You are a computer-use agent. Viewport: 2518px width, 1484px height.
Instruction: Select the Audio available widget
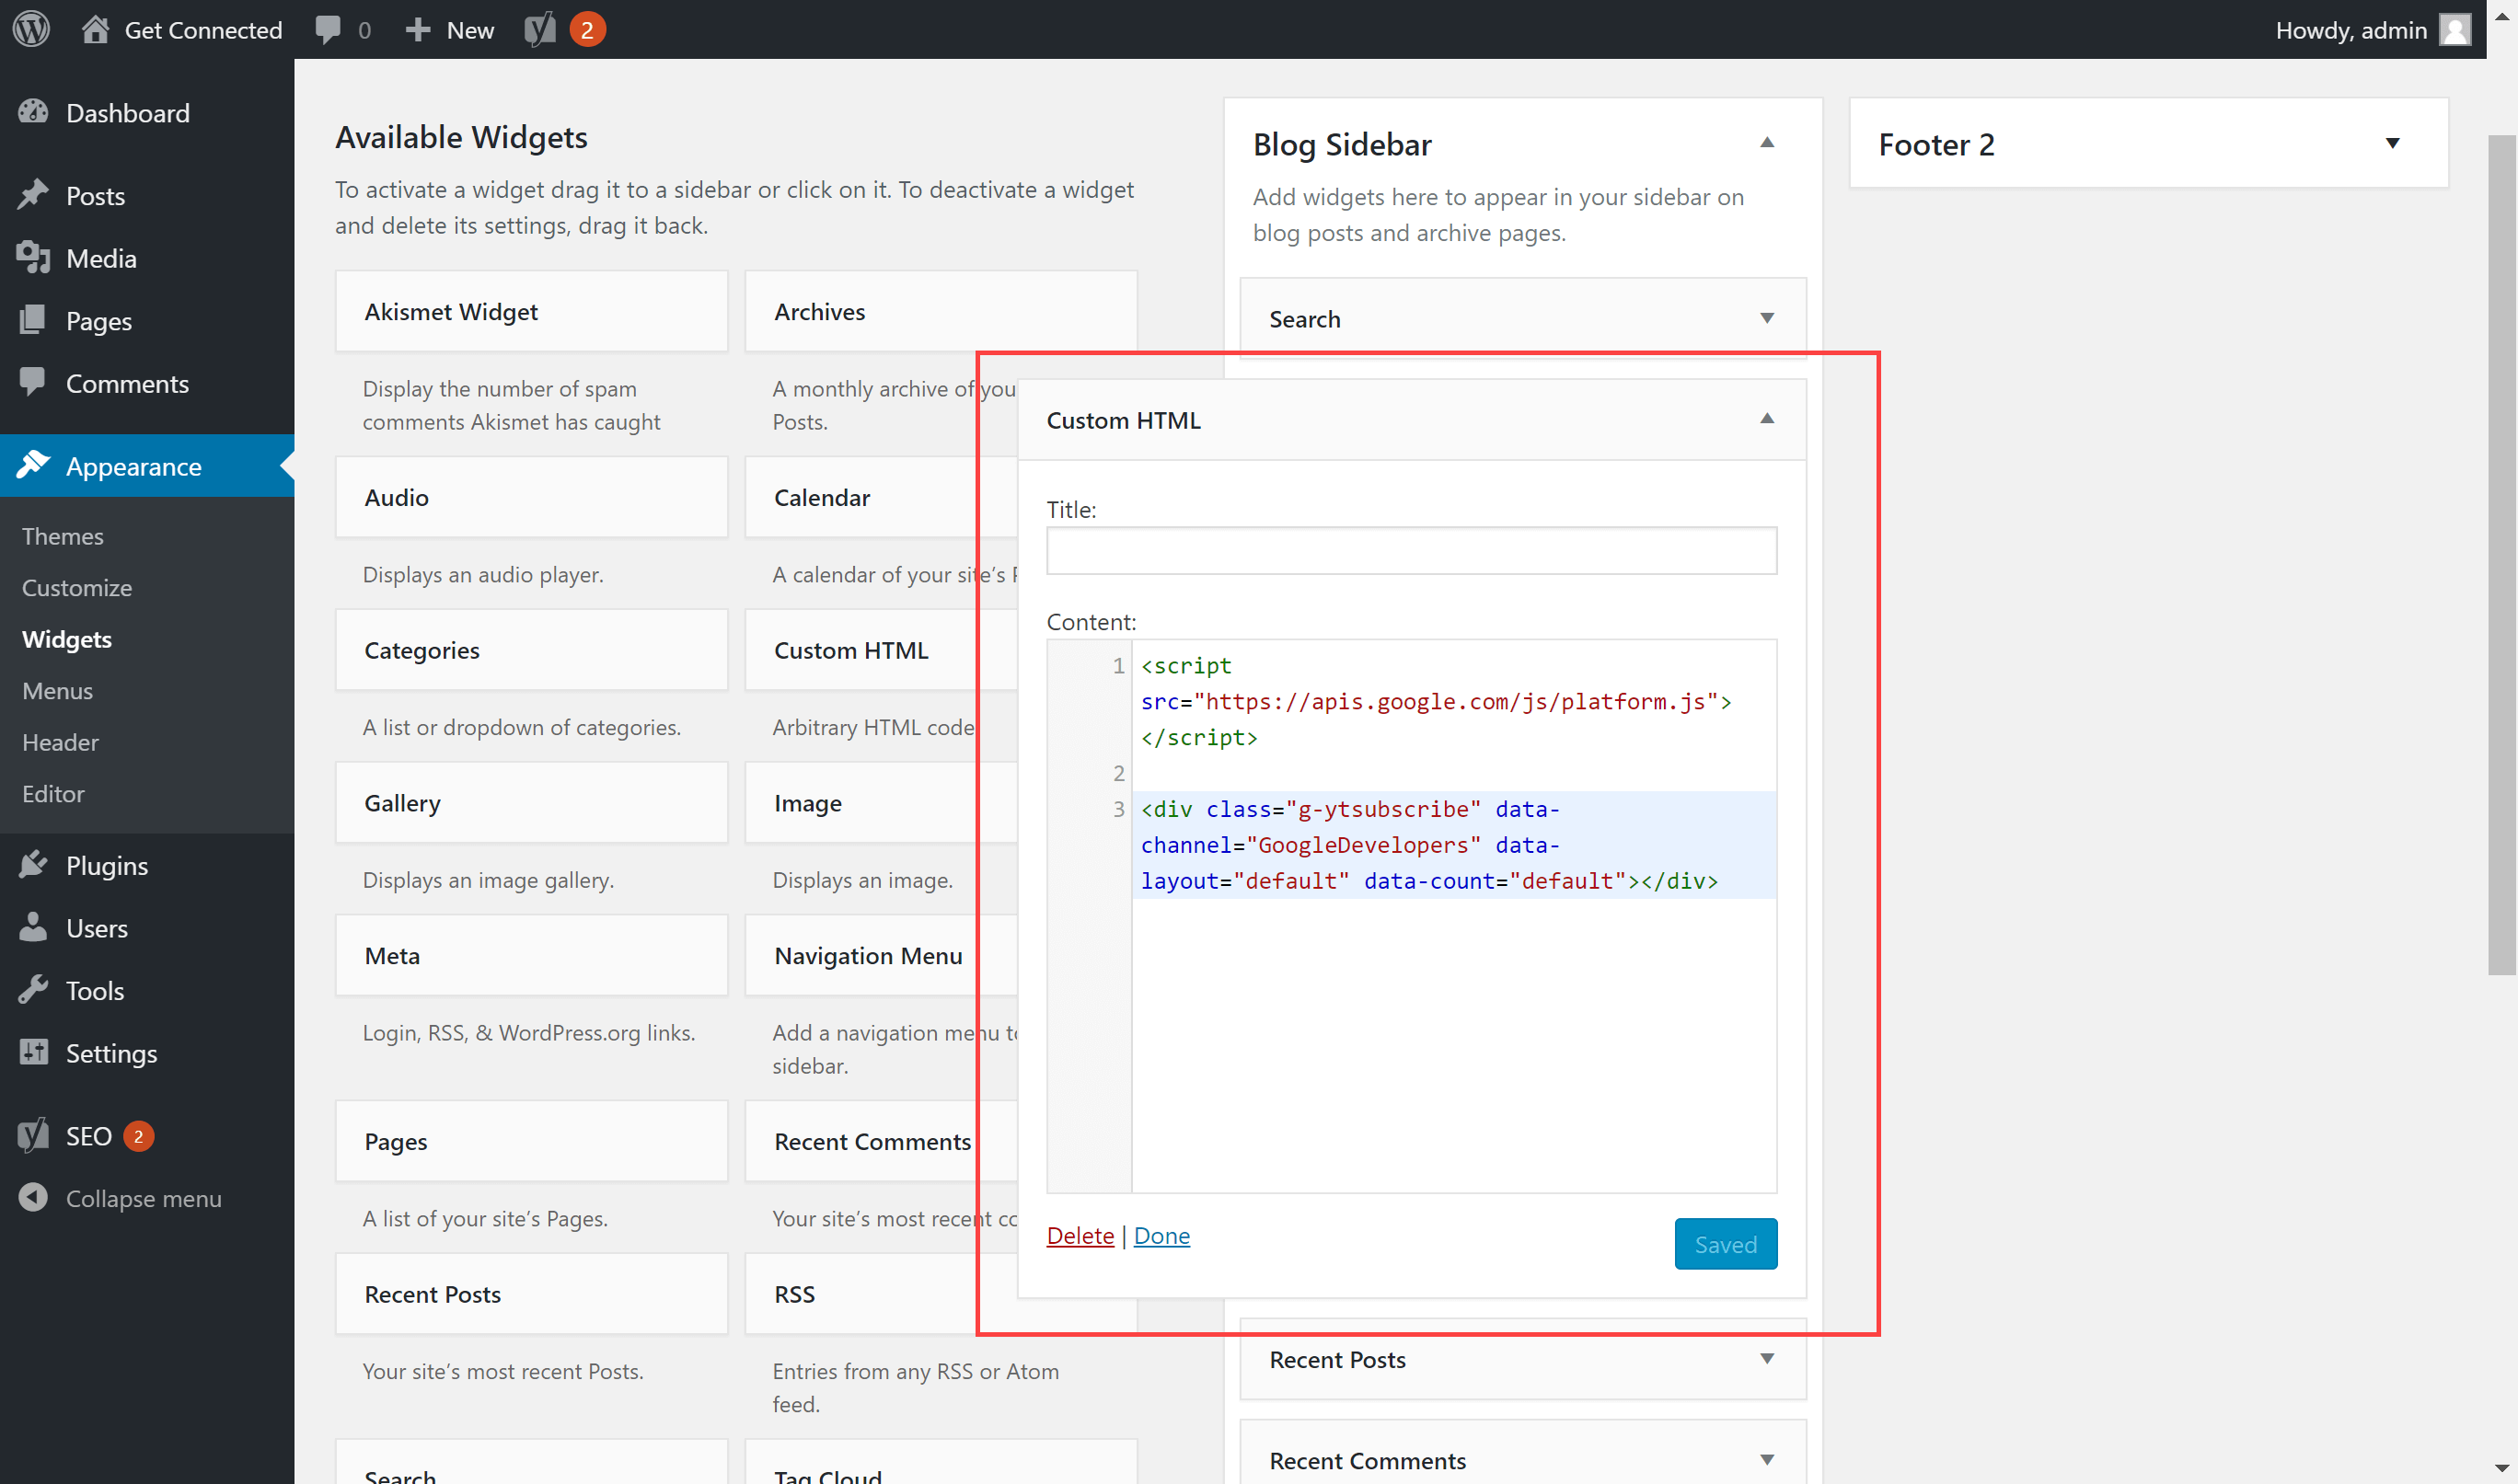531,497
